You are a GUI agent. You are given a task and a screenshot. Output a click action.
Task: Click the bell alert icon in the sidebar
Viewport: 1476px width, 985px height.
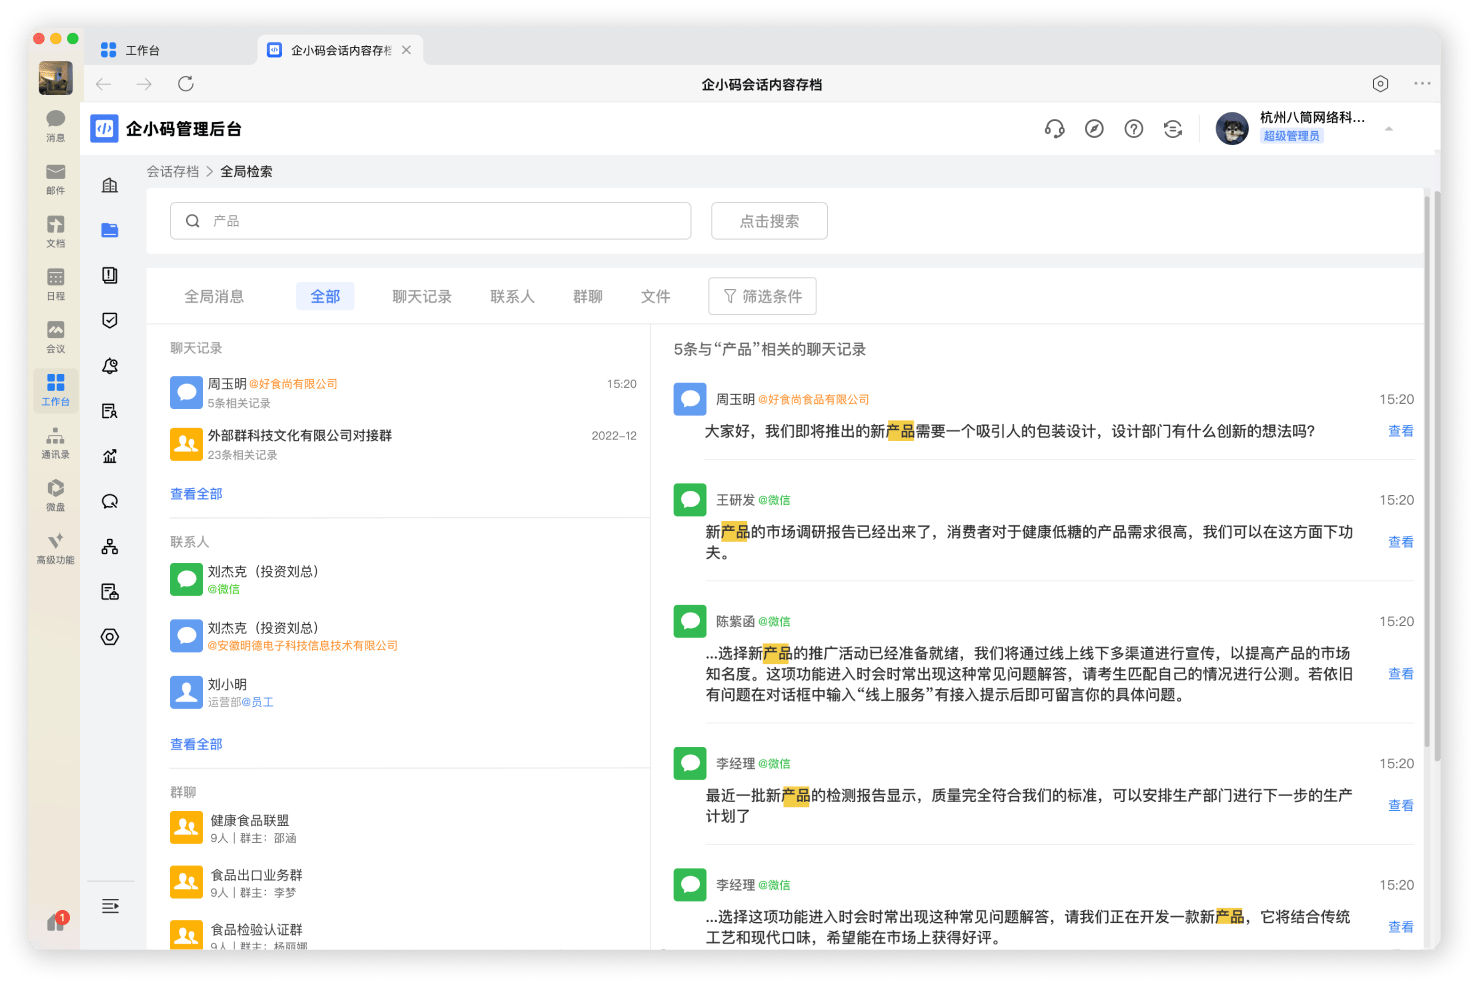[110, 366]
